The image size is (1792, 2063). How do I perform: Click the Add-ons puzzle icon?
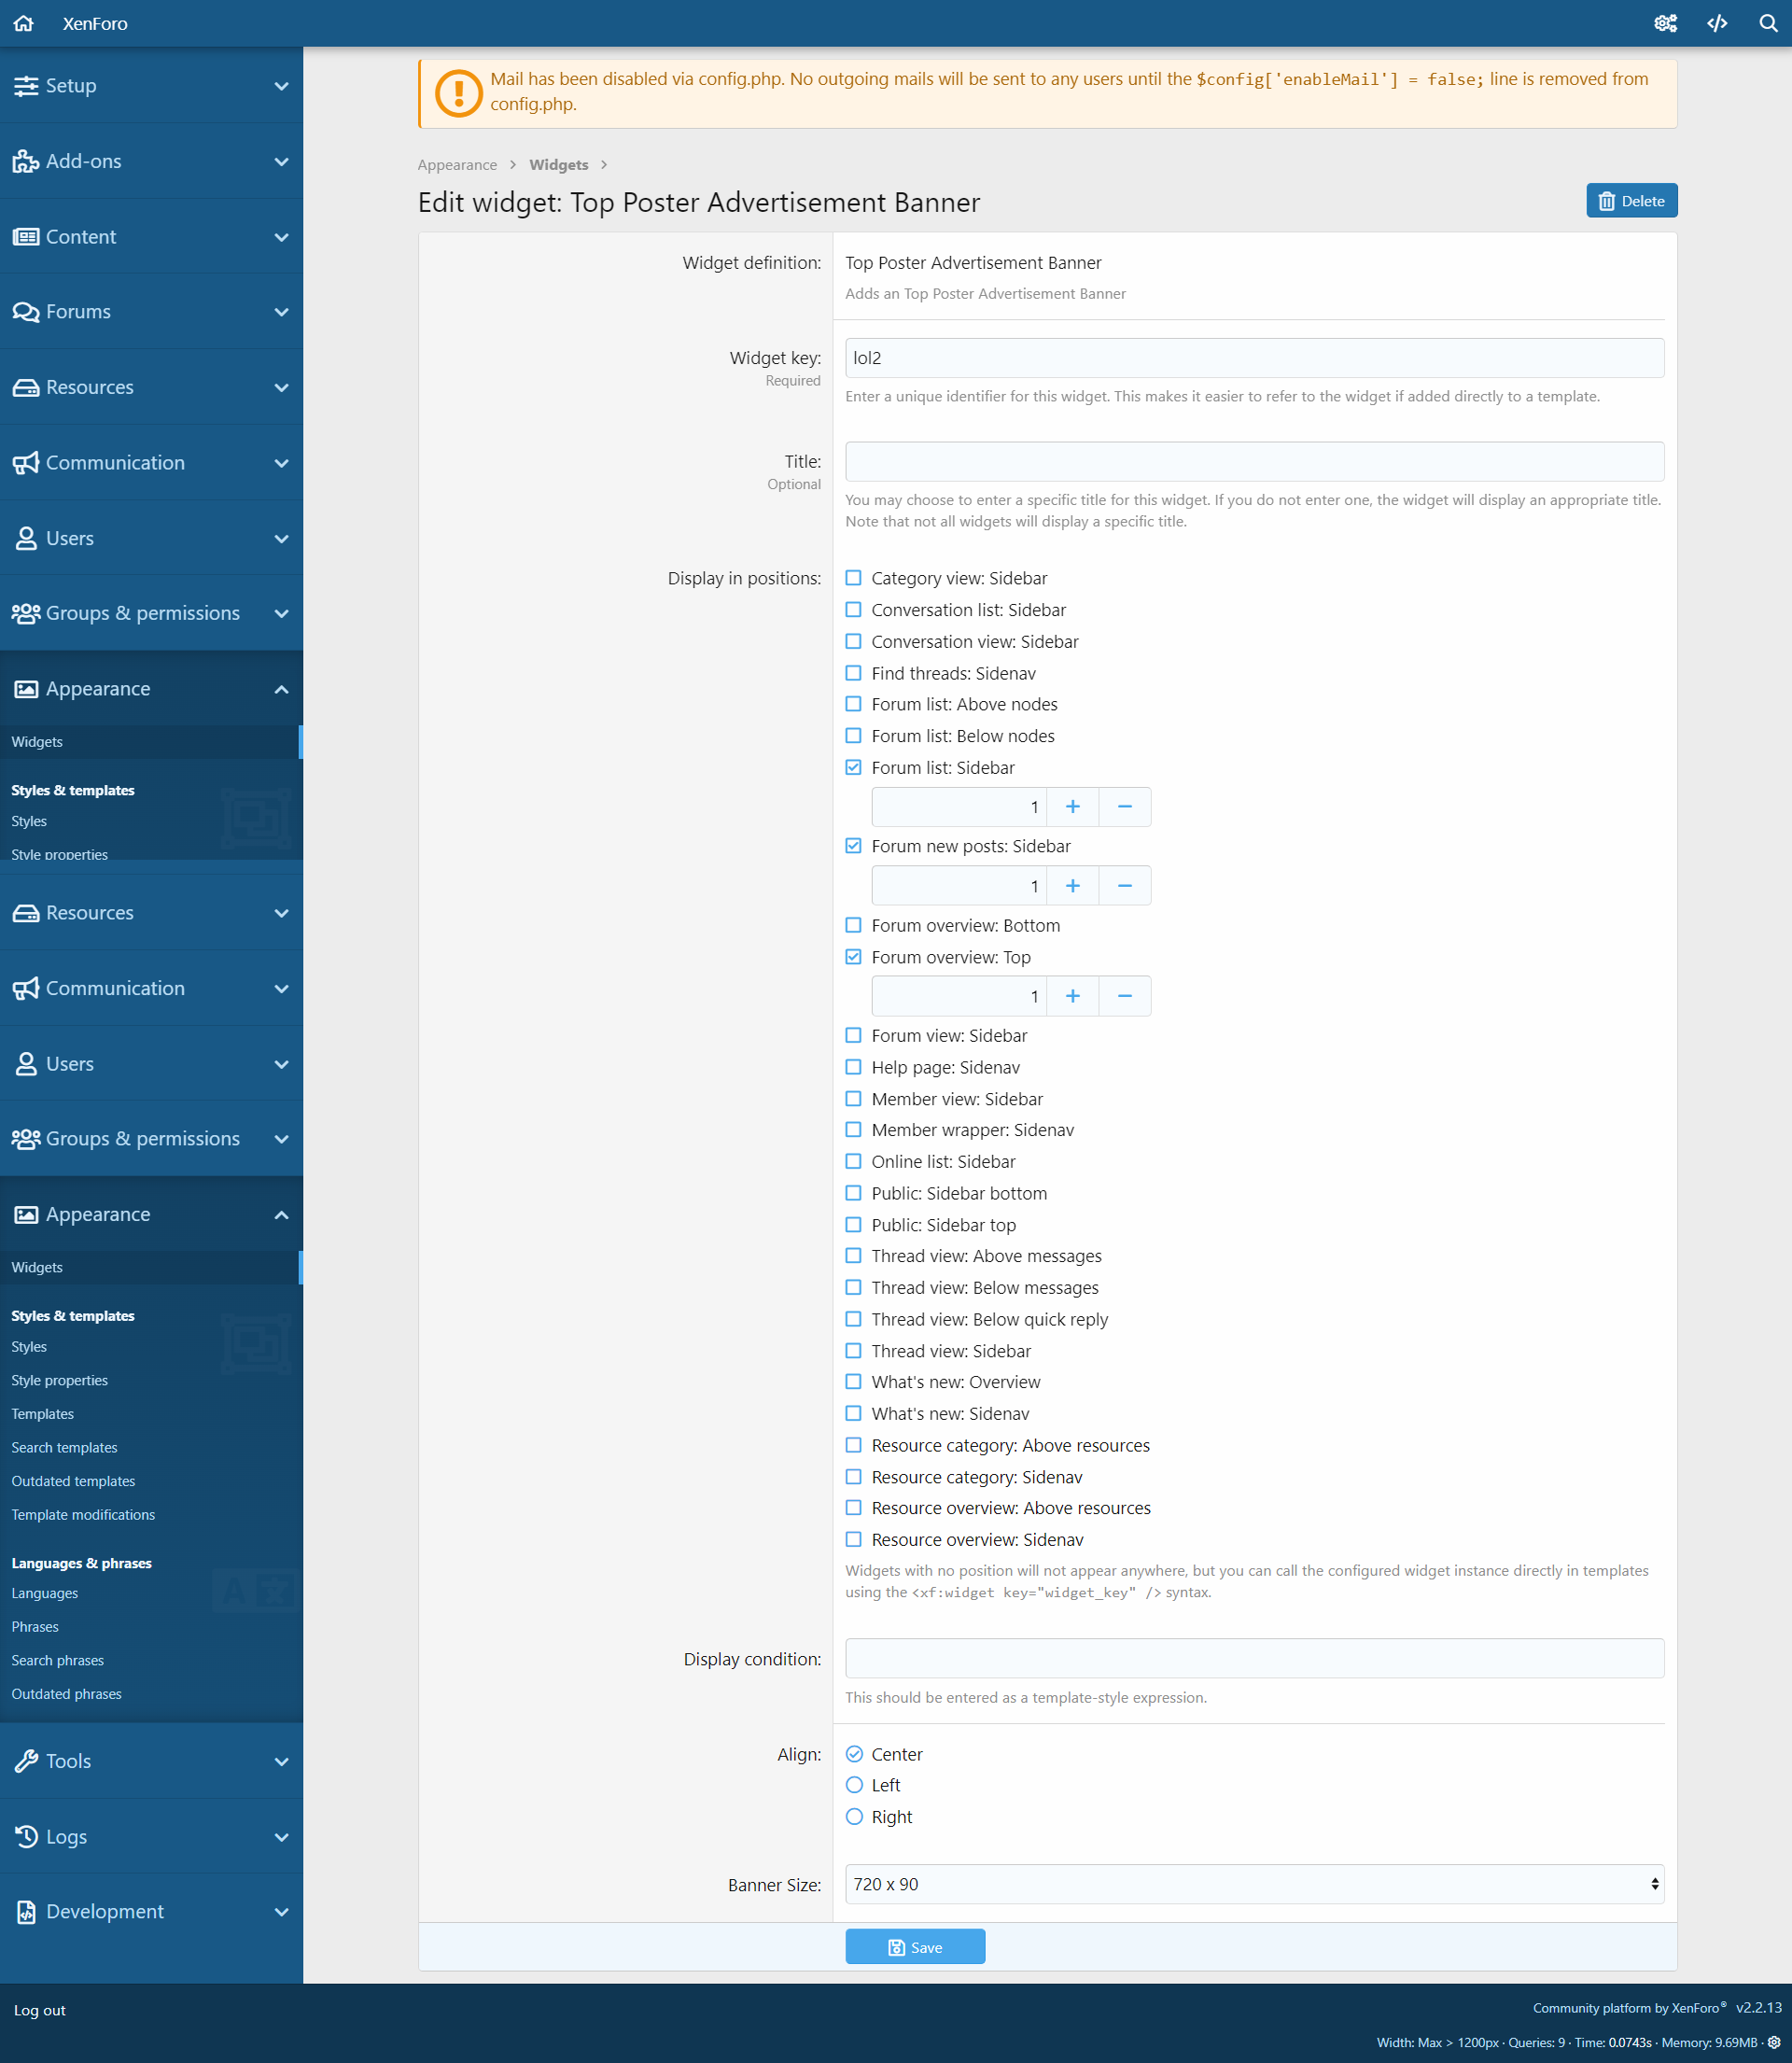[26, 161]
